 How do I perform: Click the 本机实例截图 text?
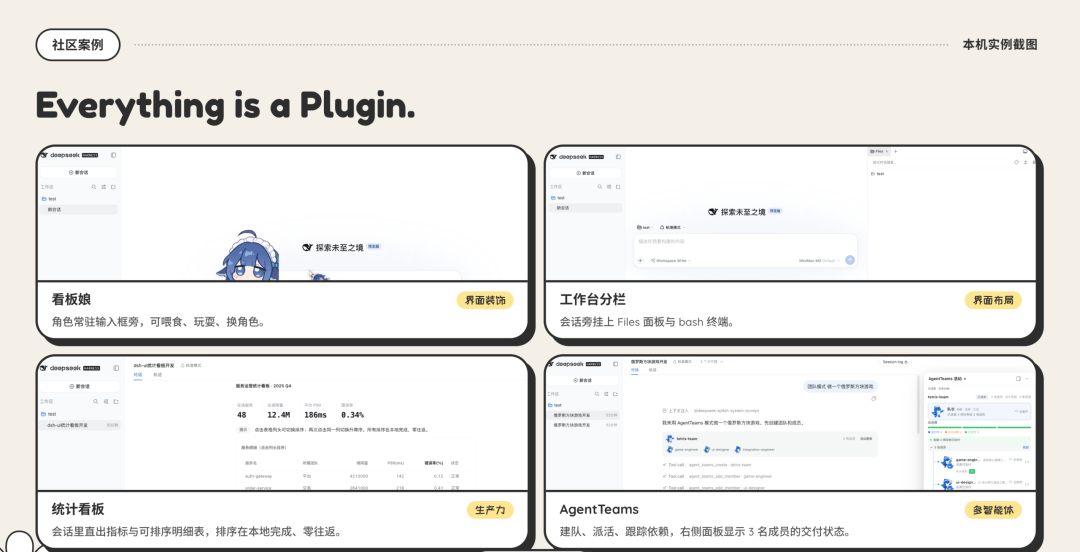coord(999,45)
